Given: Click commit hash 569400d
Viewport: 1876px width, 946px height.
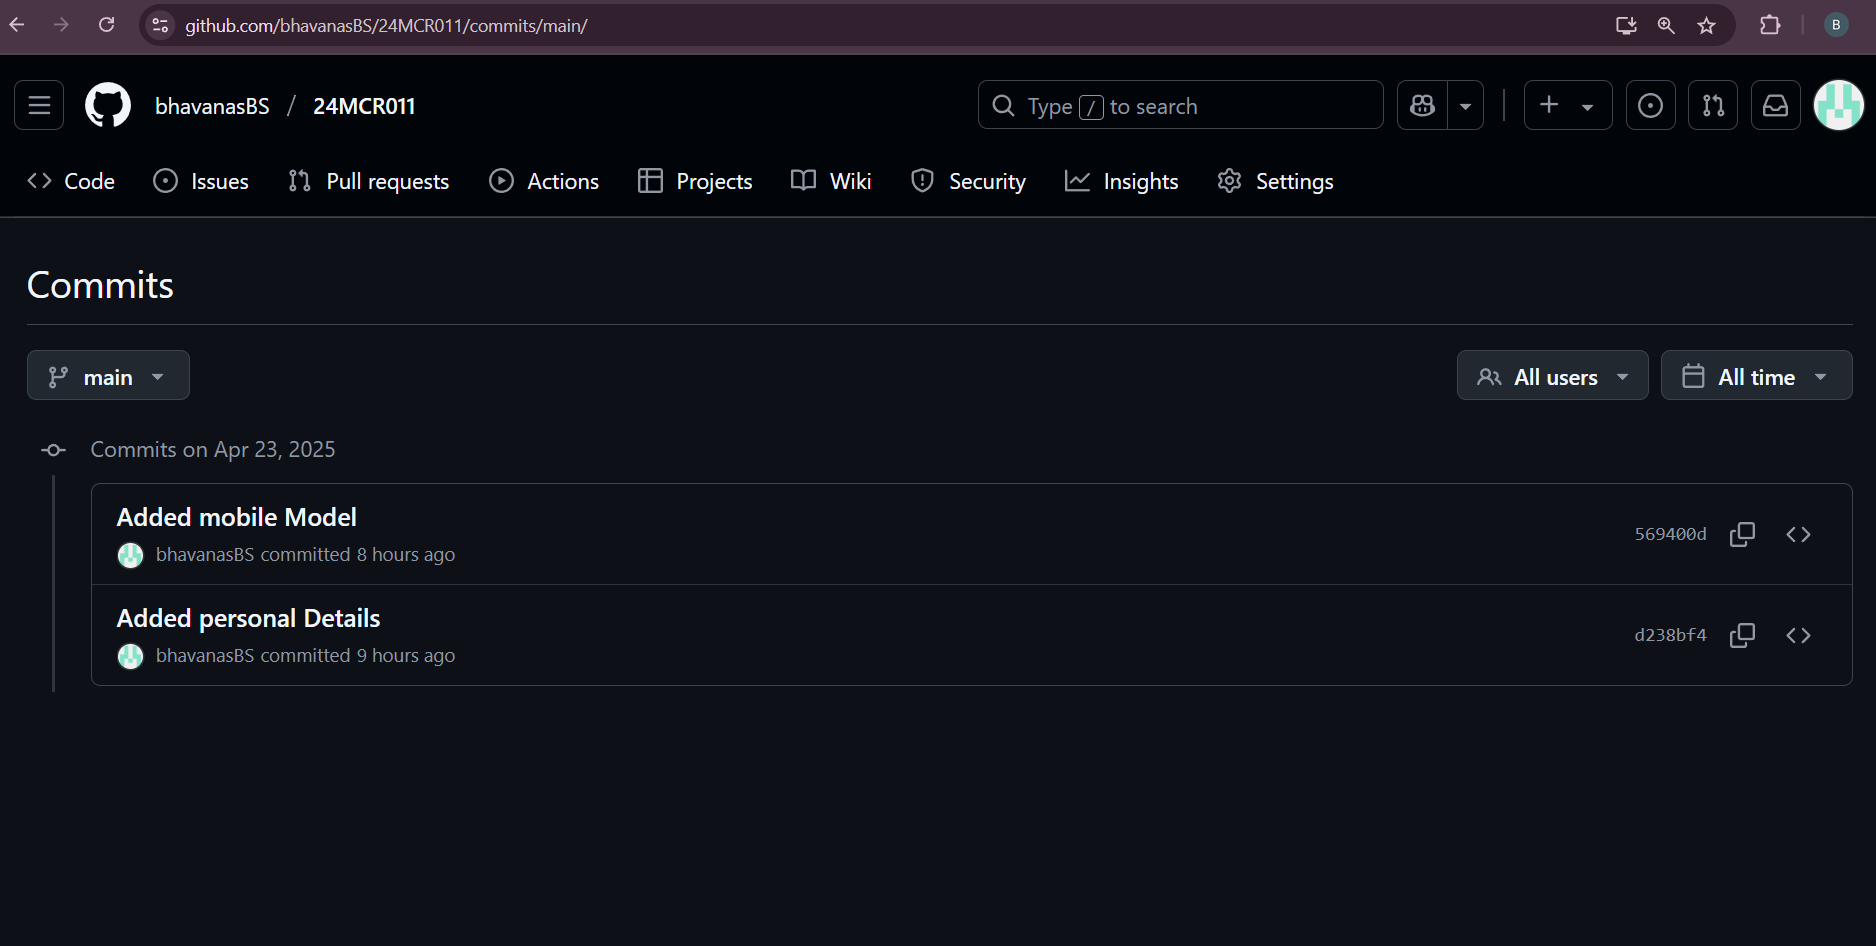Looking at the screenshot, I should click(x=1670, y=534).
